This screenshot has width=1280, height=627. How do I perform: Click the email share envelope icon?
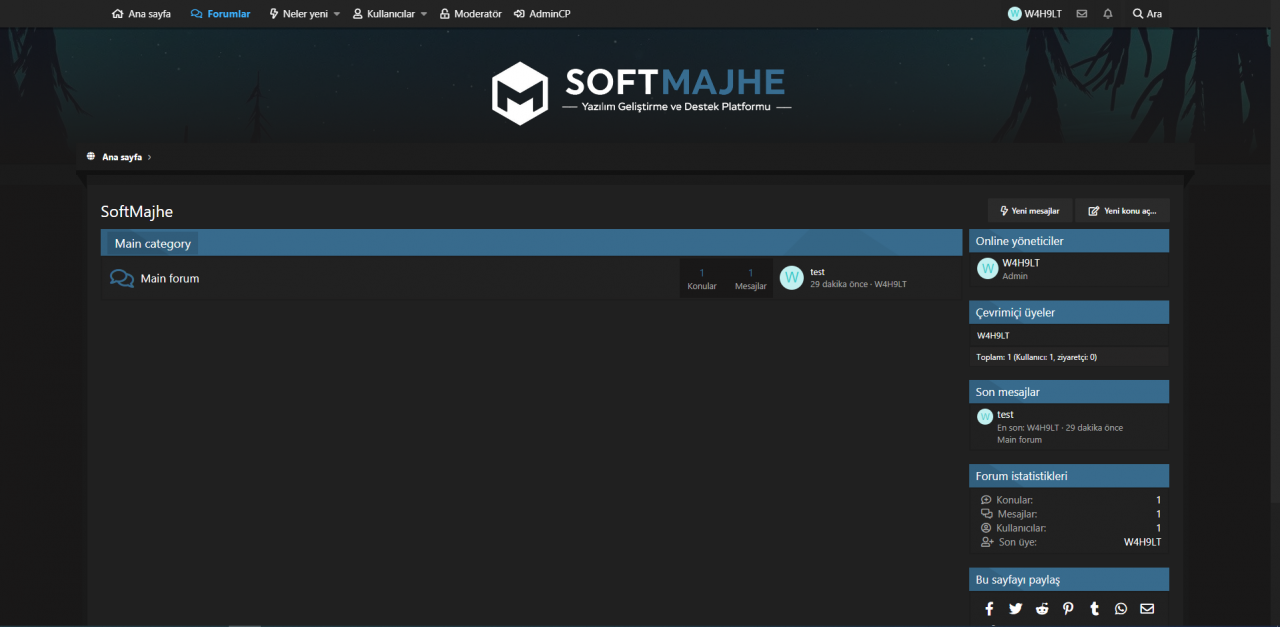[x=1146, y=609]
